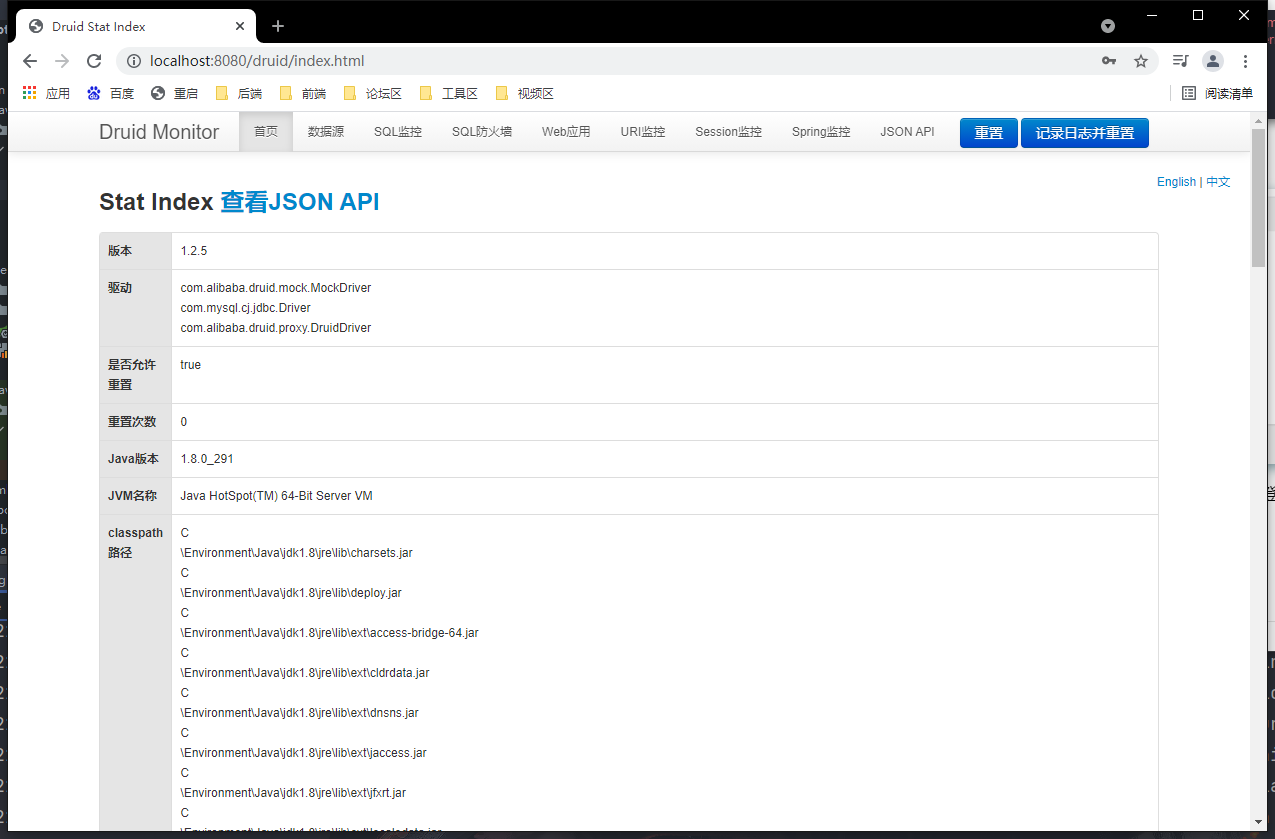Open the 数据源 nav tab
The image size is (1275, 839).
(x=326, y=132)
